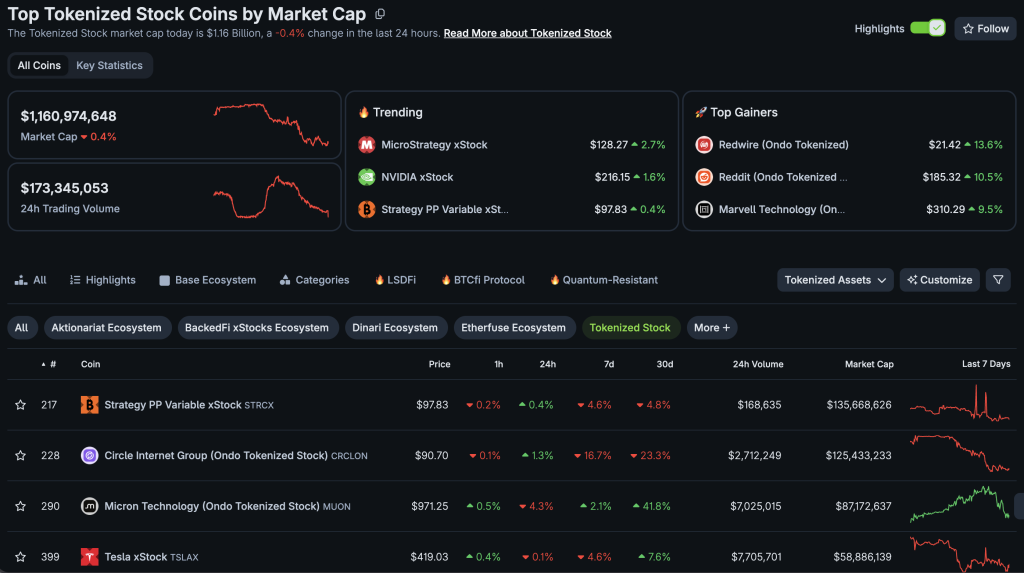Click the MicroStrategy xStock logo icon
The width and height of the screenshot is (1024, 573).
point(366,145)
